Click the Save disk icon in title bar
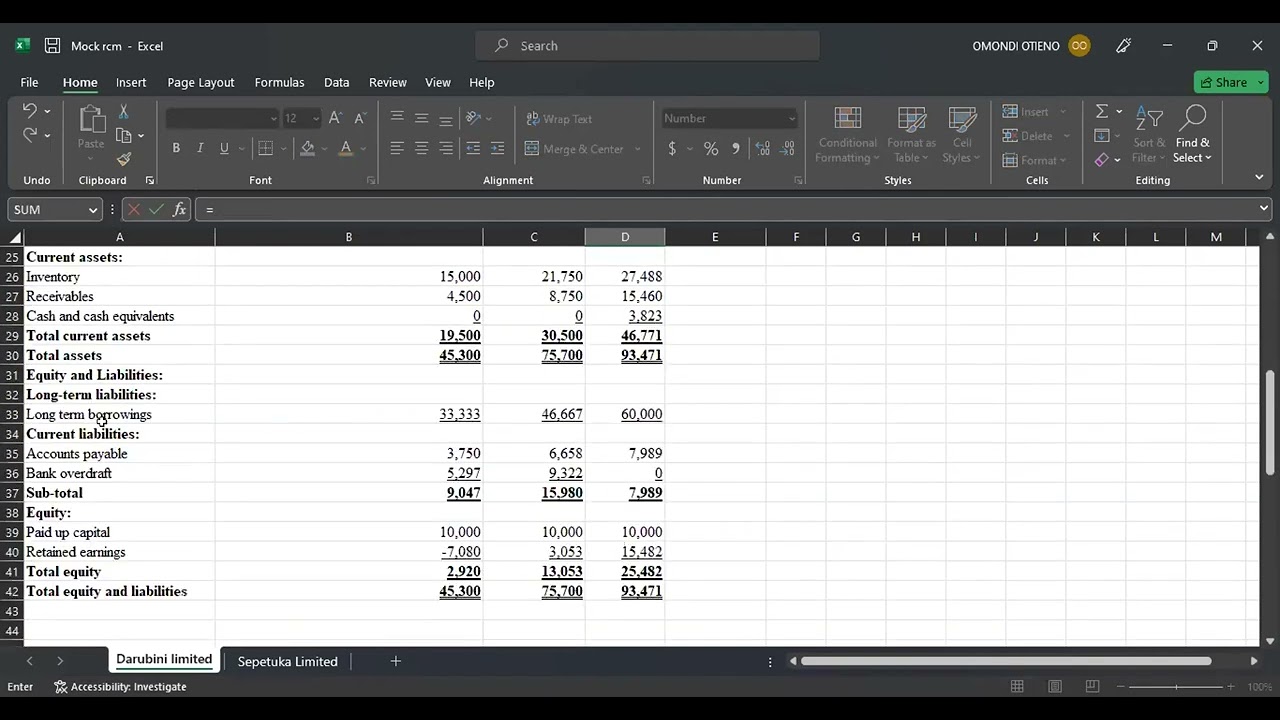 tap(52, 45)
